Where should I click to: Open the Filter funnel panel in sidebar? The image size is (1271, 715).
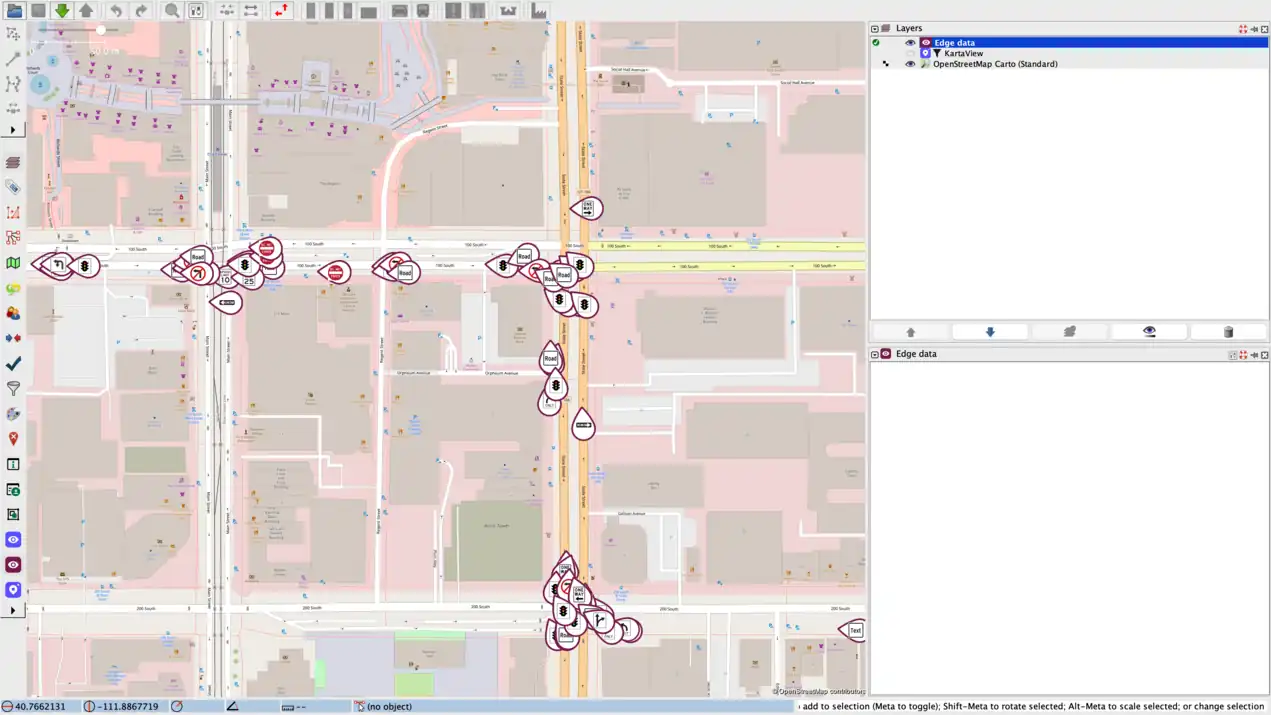(x=13, y=388)
